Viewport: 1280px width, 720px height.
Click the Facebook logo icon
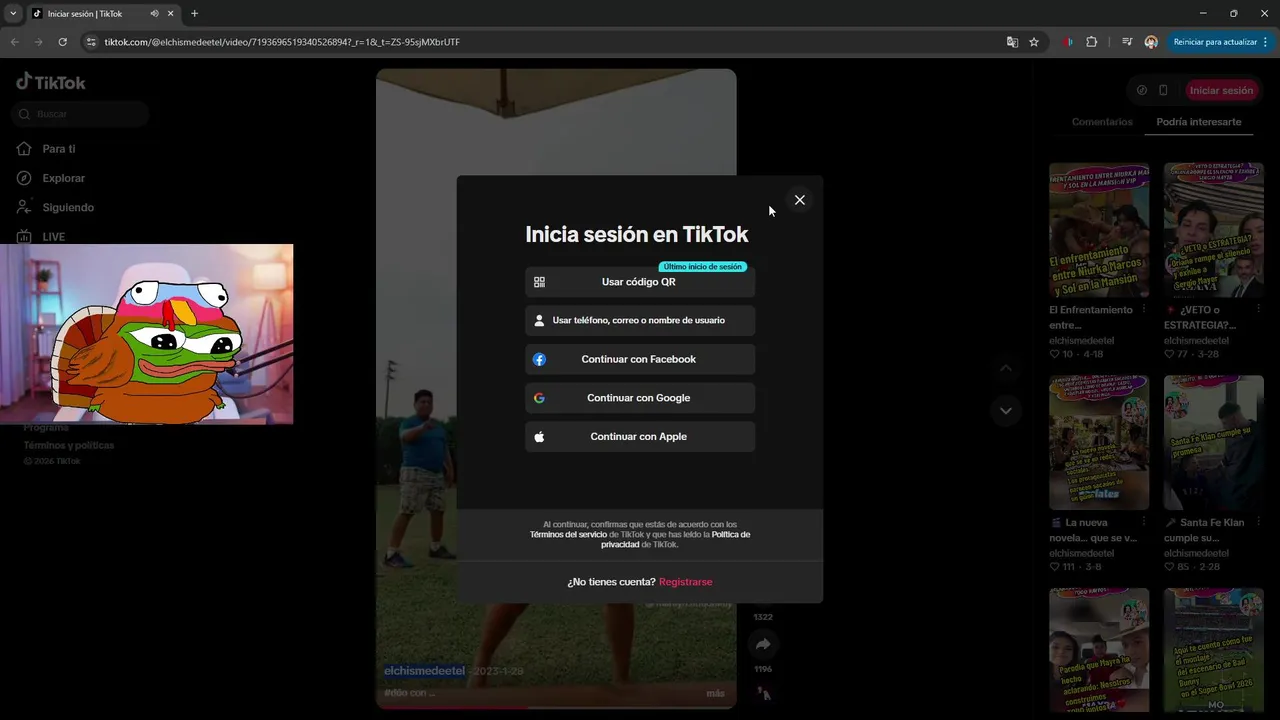pyautogui.click(x=539, y=359)
